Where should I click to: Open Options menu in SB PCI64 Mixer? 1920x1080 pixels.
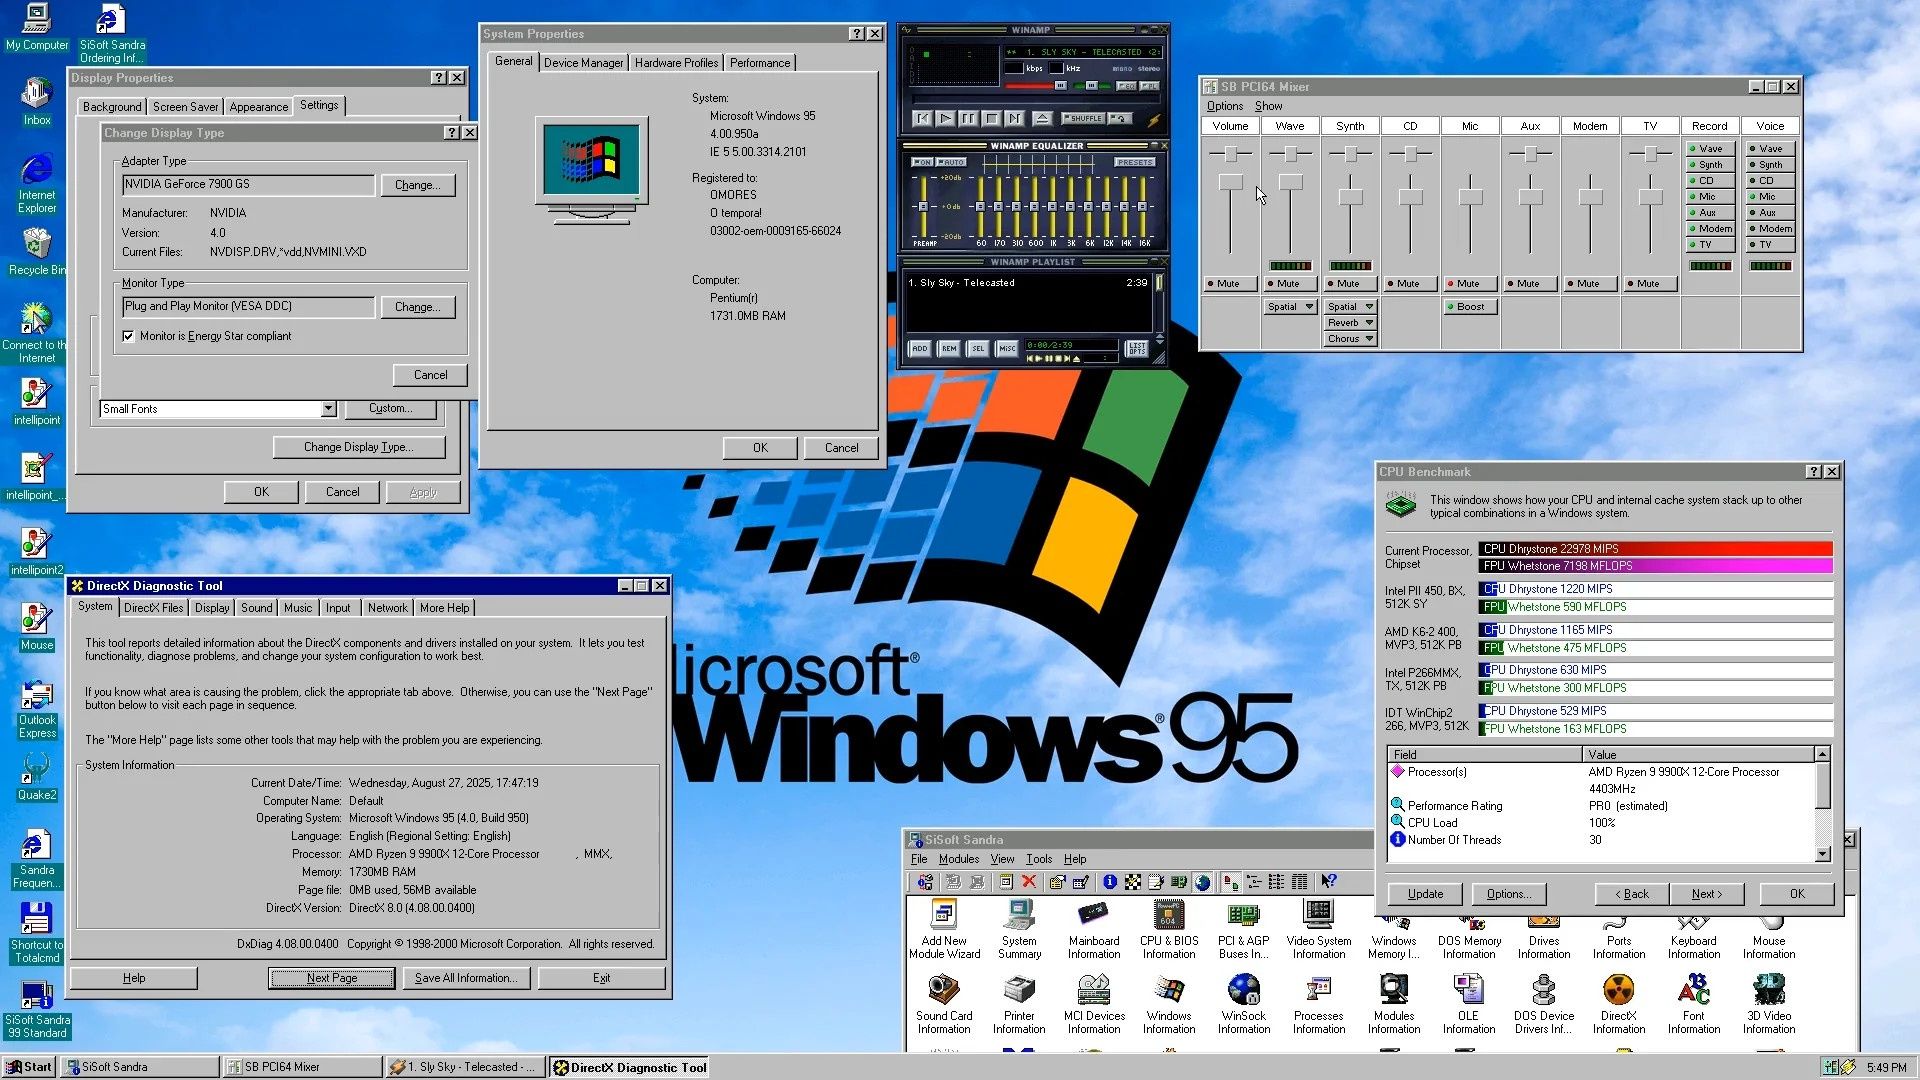coord(1225,106)
